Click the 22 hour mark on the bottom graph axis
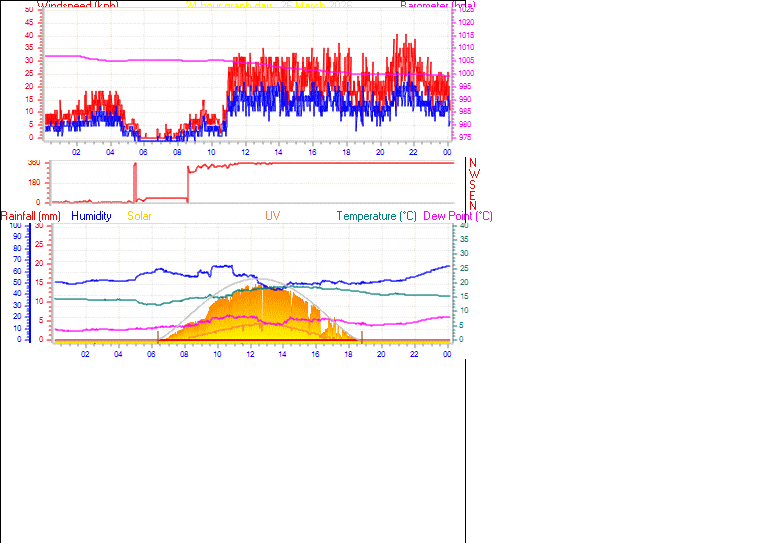The width and height of the screenshot is (761, 543). pos(414,354)
